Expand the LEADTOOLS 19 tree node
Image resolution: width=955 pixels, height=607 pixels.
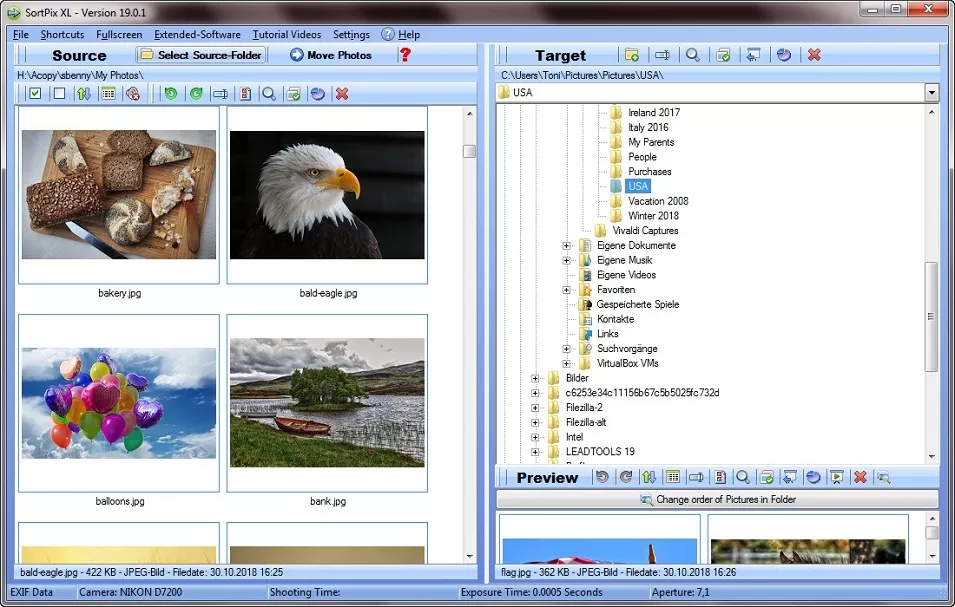point(535,452)
